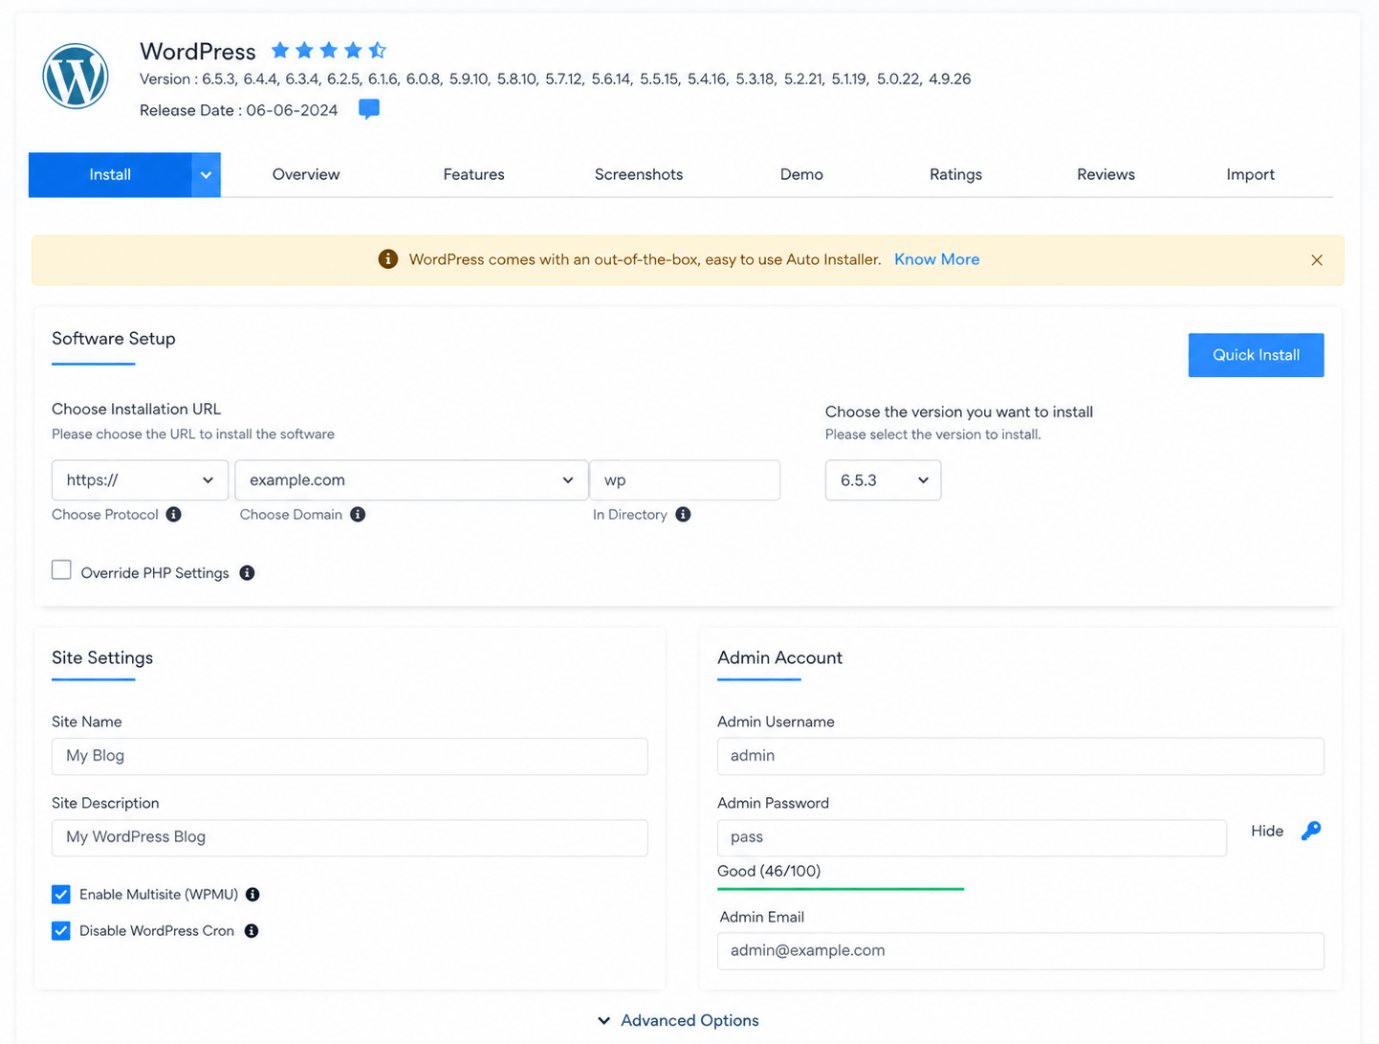Viewport: 1379px width, 1044px height.
Task: Click the Software Setup heading
Action: click(x=114, y=339)
